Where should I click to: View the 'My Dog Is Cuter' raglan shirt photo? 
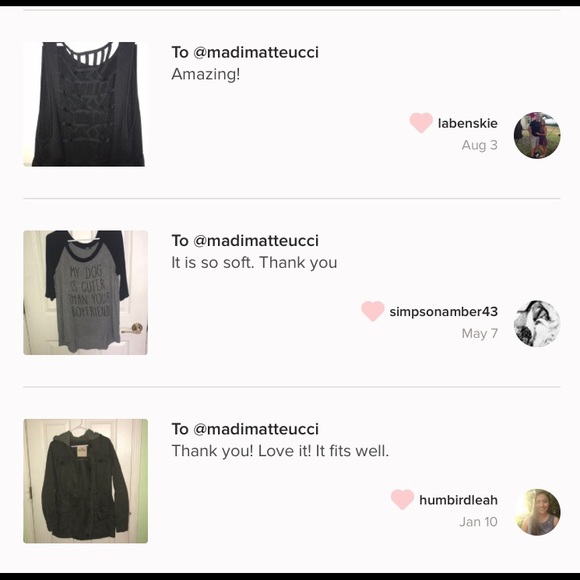pos(85,293)
